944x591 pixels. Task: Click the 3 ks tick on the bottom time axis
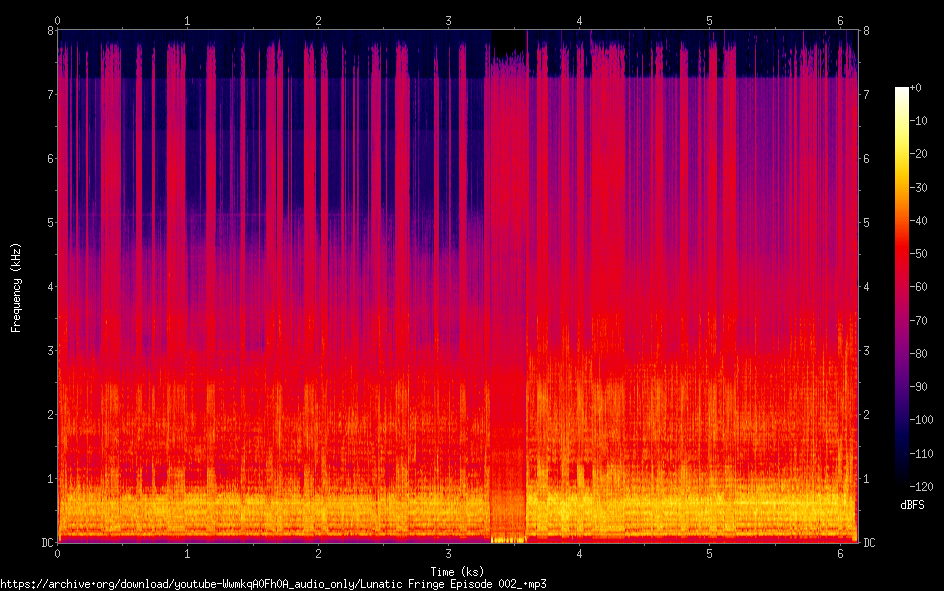coord(448,553)
